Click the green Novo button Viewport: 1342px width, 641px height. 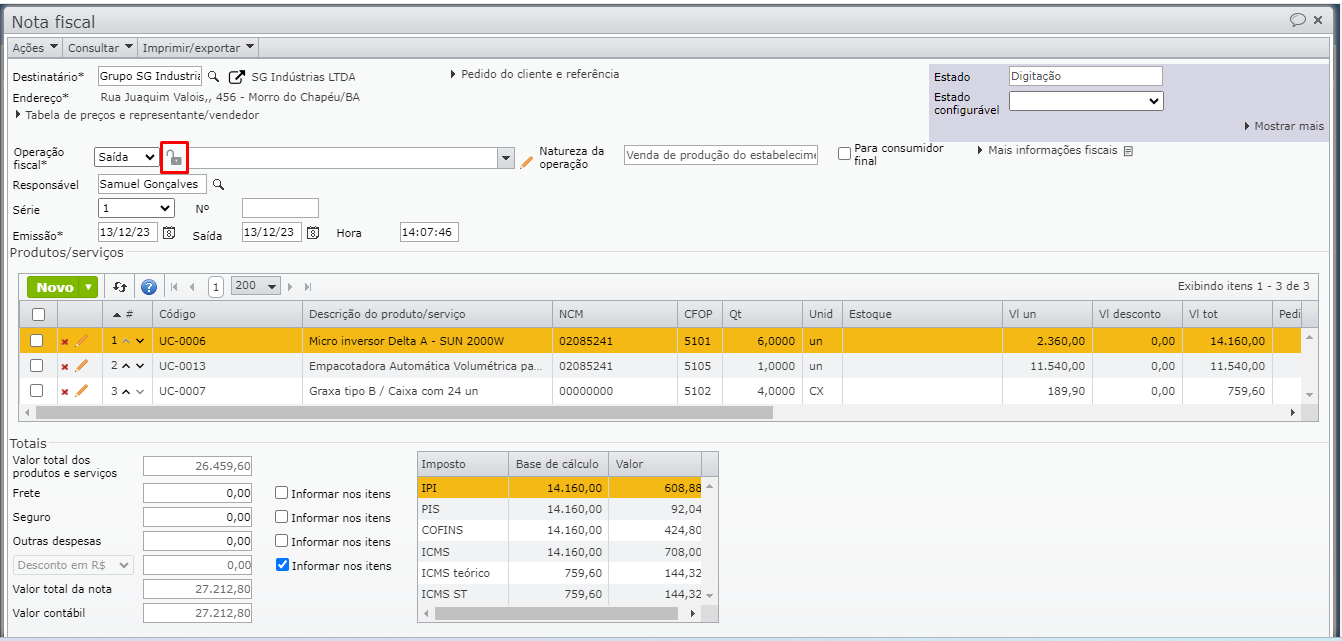55,287
